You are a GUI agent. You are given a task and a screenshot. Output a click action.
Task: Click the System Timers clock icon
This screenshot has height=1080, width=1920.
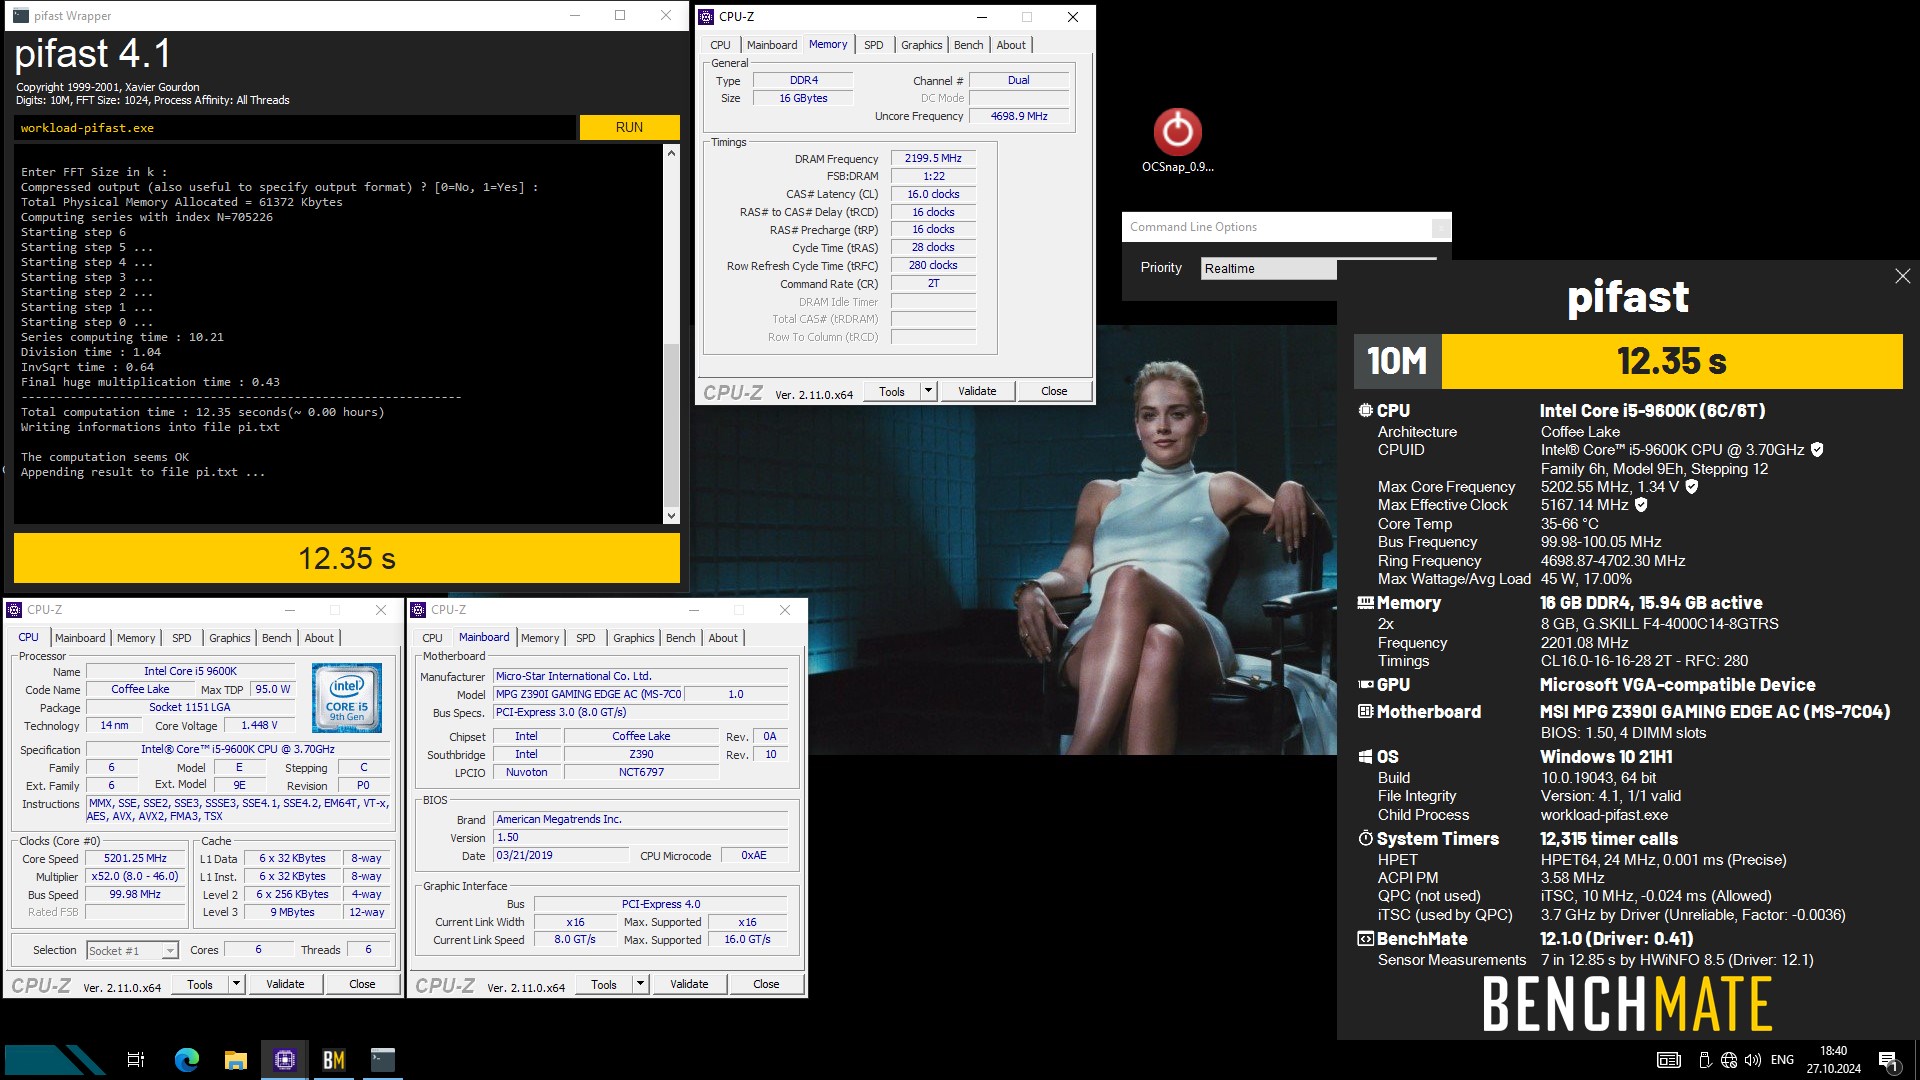click(x=1365, y=838)
